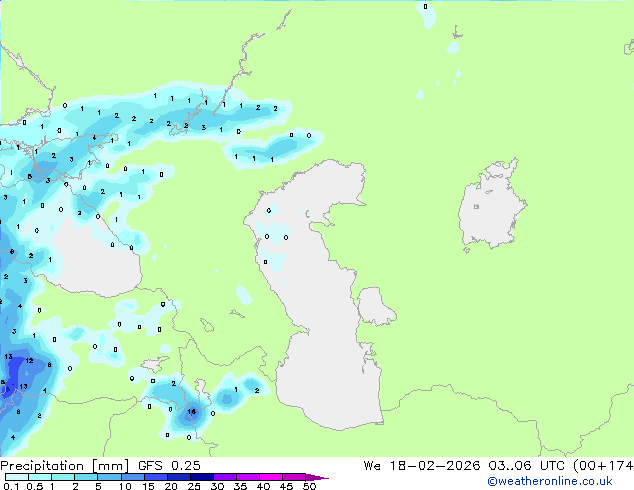Pick the 35–40 mm violet legend swatch

pyautogui.click(x=247, y=477)
